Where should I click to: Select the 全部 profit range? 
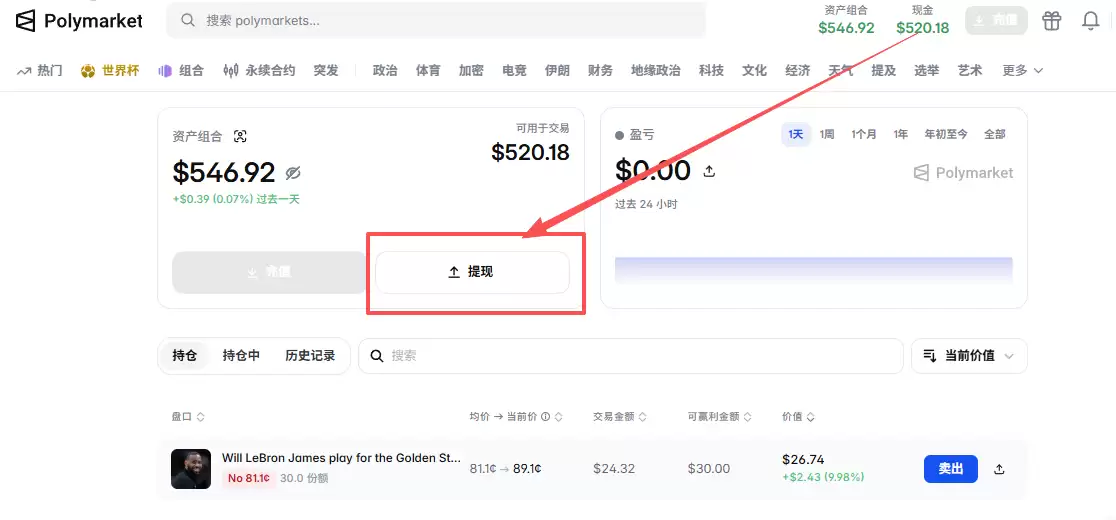click(x=995, y=134)
